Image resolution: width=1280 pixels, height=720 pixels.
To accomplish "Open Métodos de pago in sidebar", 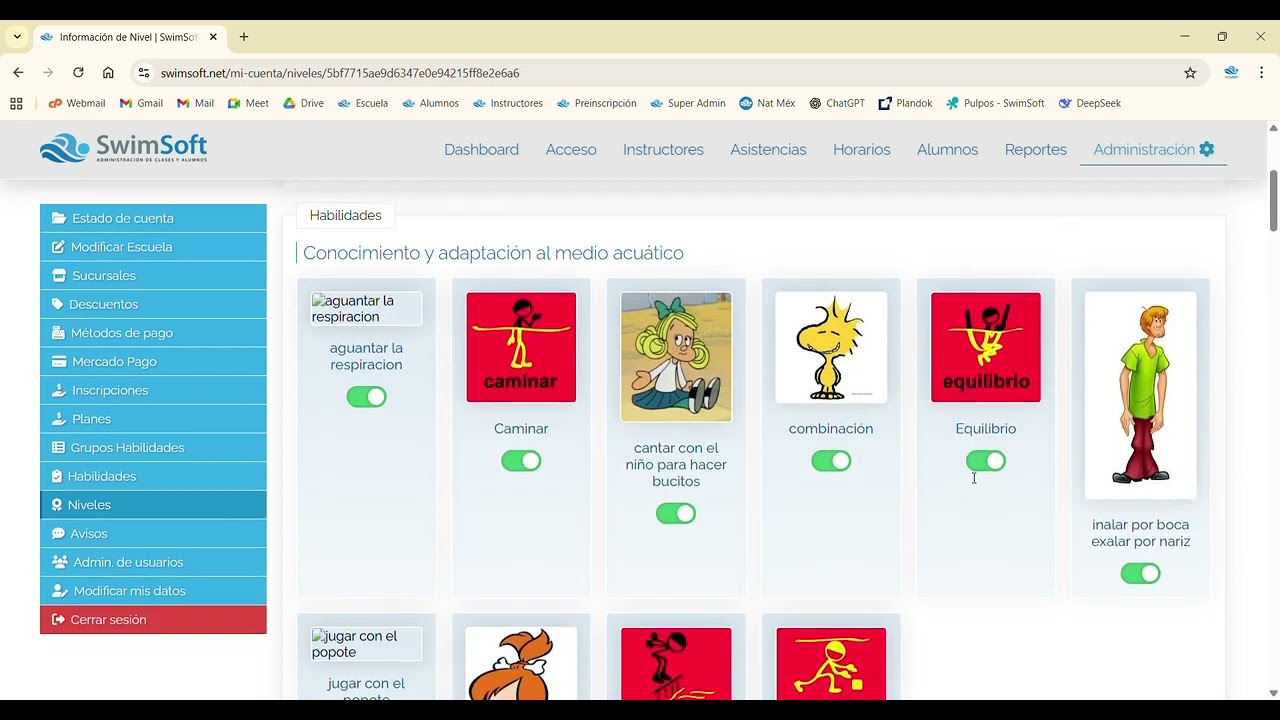I will [153, 333].
